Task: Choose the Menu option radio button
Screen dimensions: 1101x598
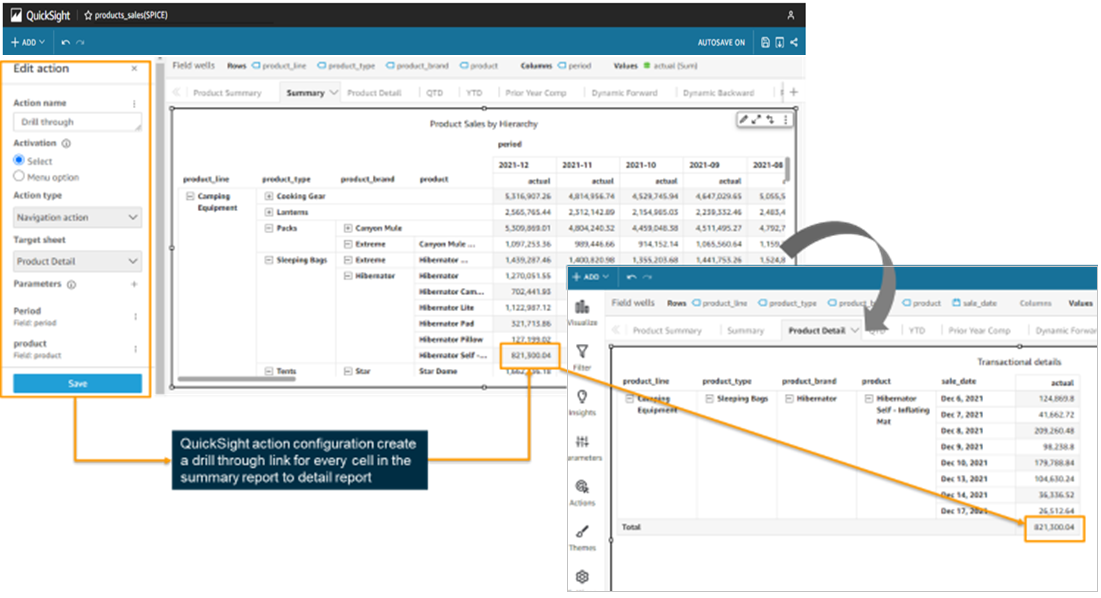Action: [19, 176]
